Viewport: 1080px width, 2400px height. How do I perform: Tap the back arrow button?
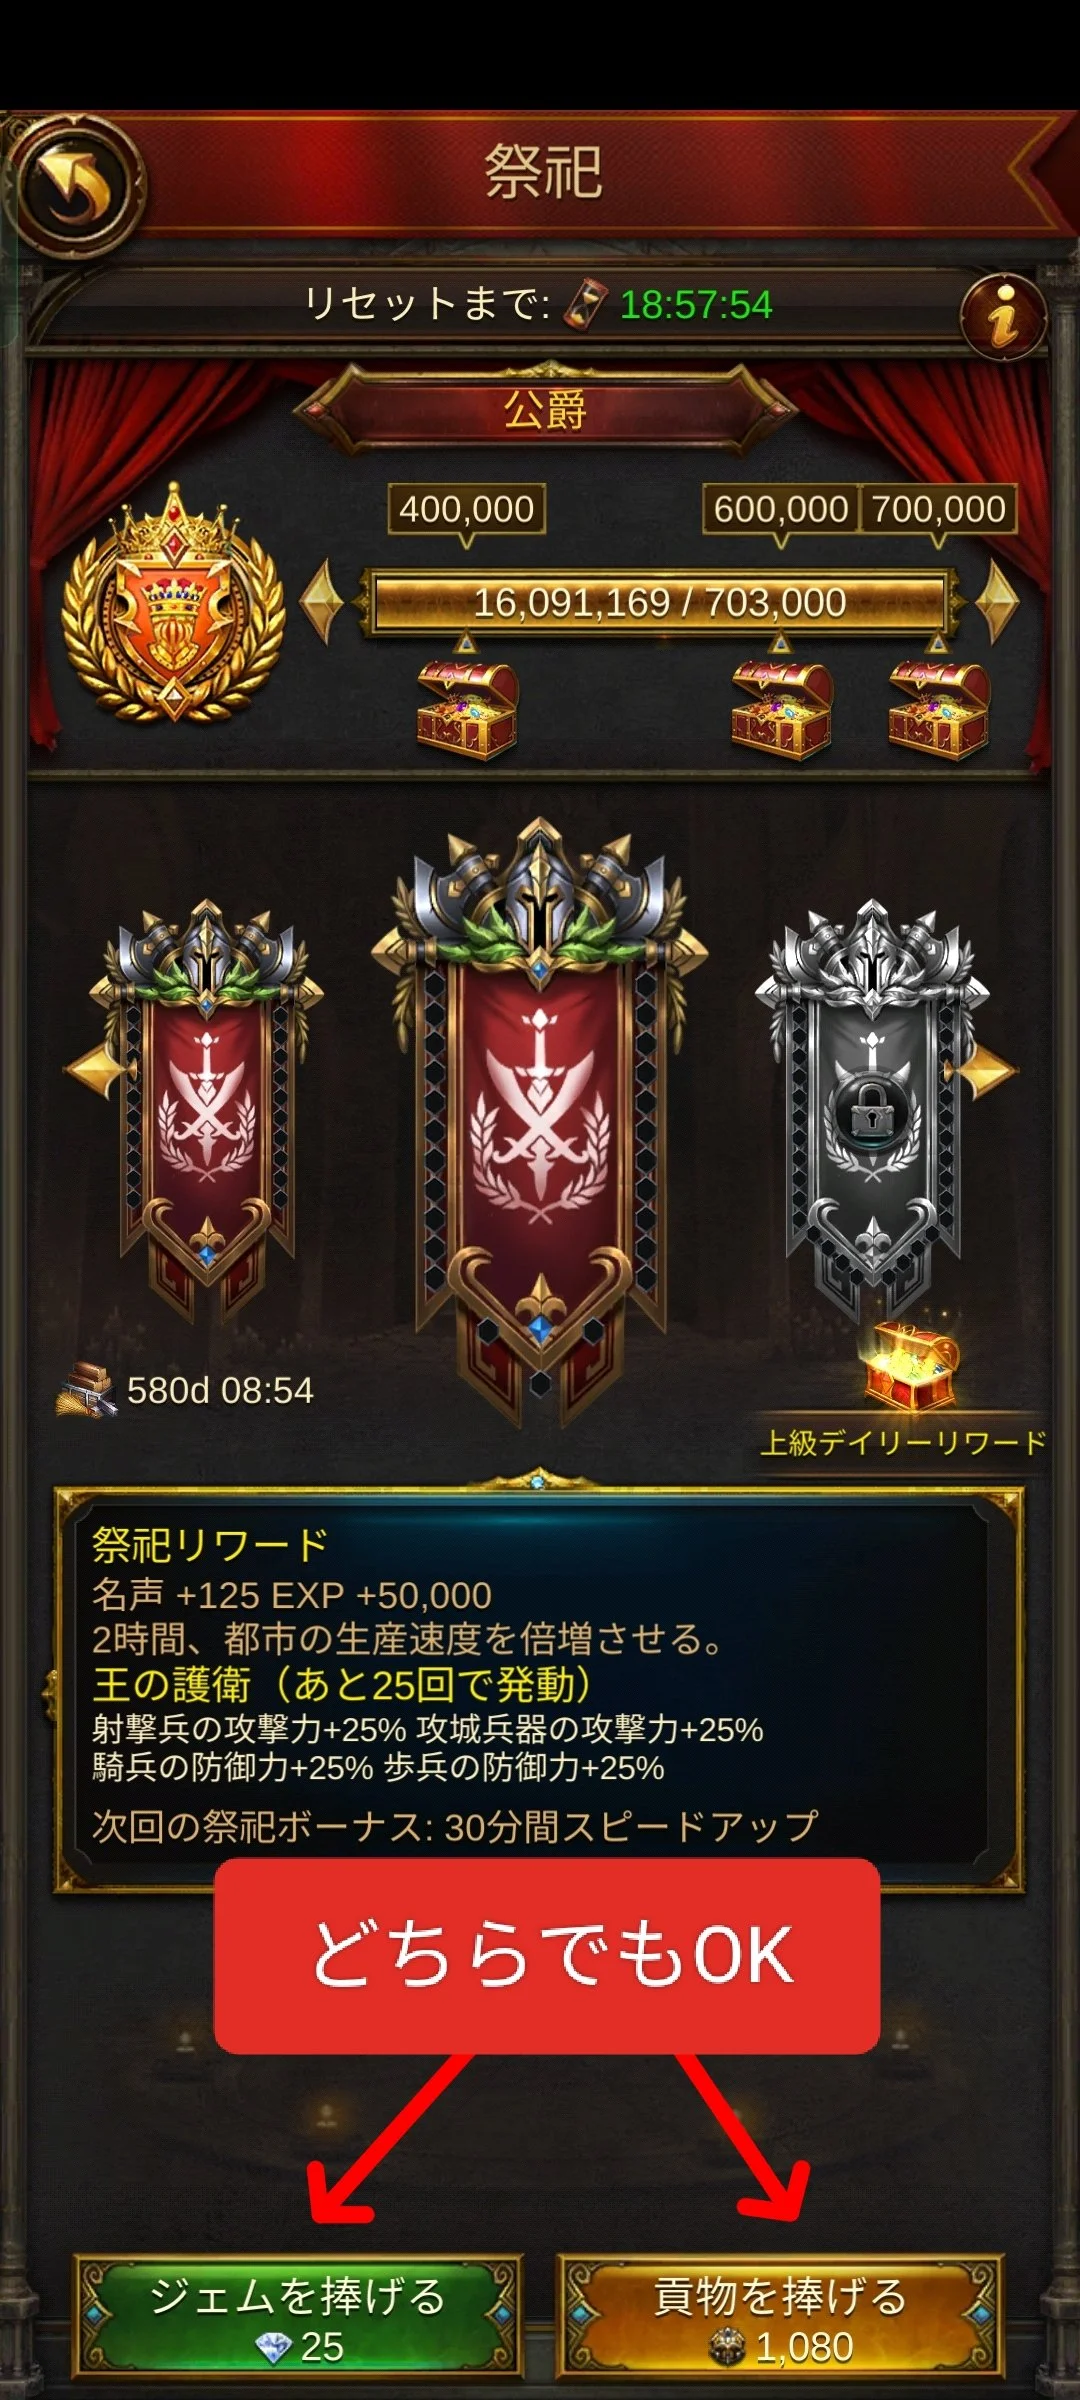[78, 186]
